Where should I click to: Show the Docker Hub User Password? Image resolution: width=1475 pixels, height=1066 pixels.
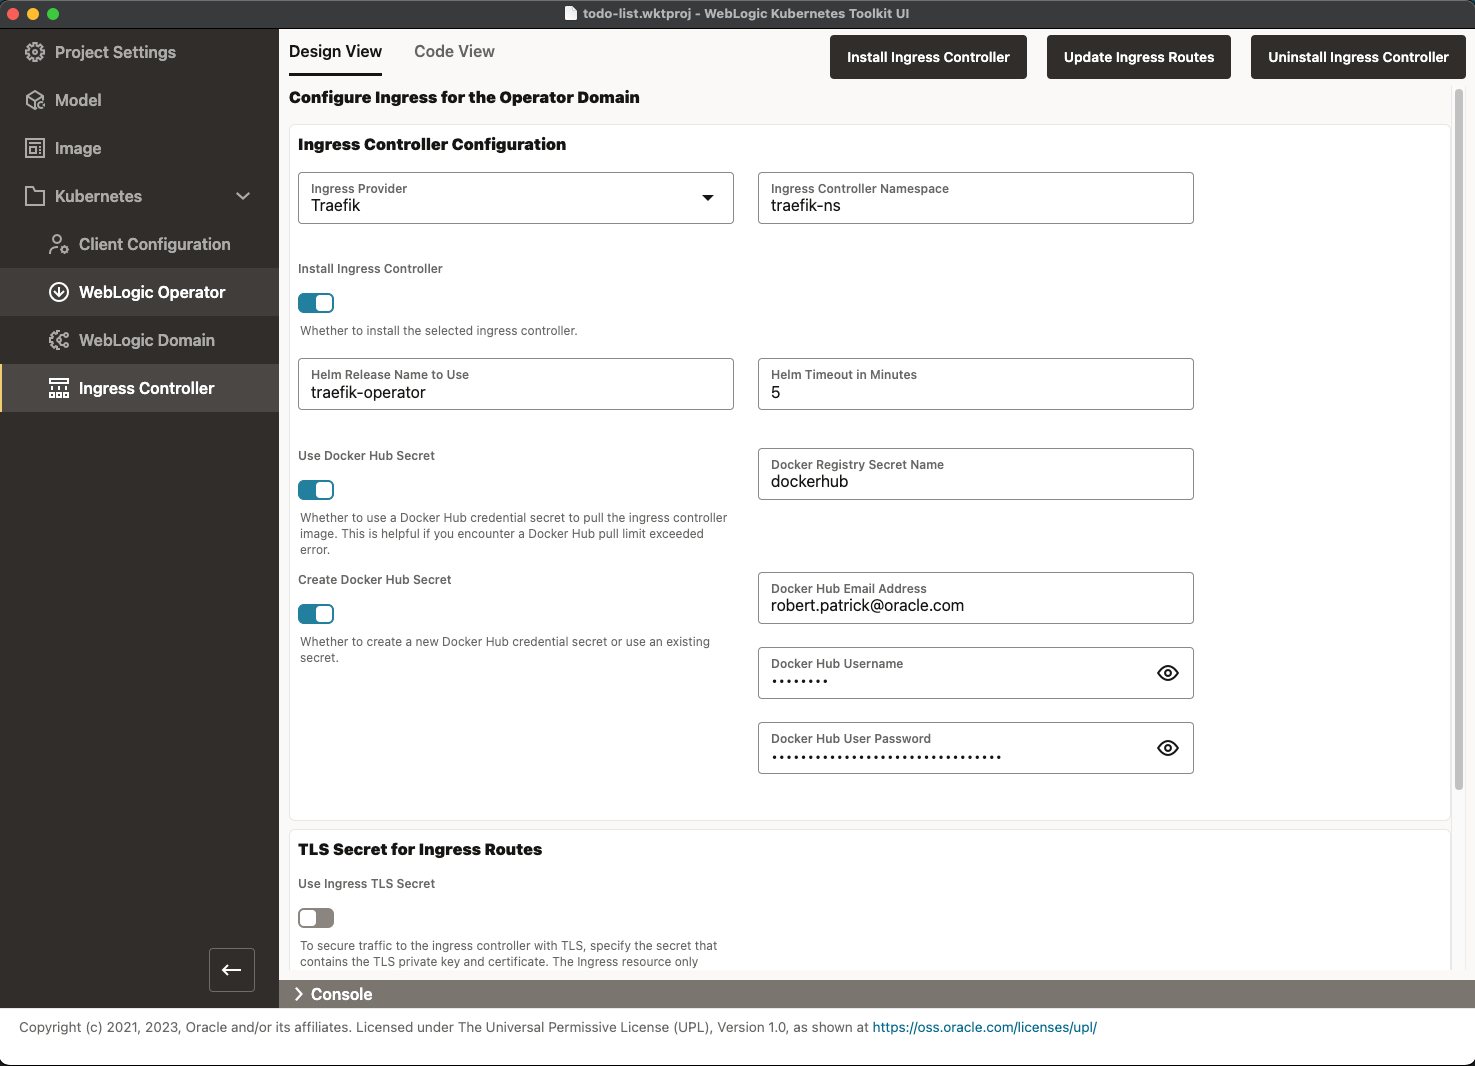[x=1167, y=747]
